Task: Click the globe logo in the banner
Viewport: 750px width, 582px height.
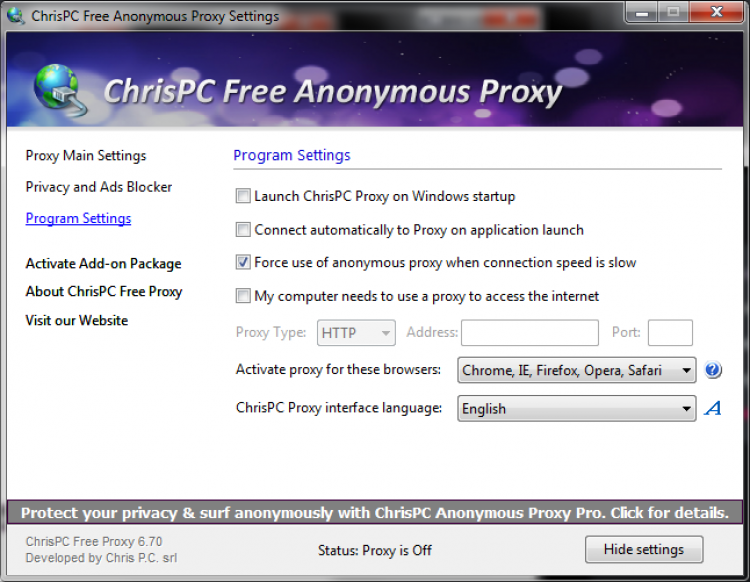Action: tap(59, 90)
